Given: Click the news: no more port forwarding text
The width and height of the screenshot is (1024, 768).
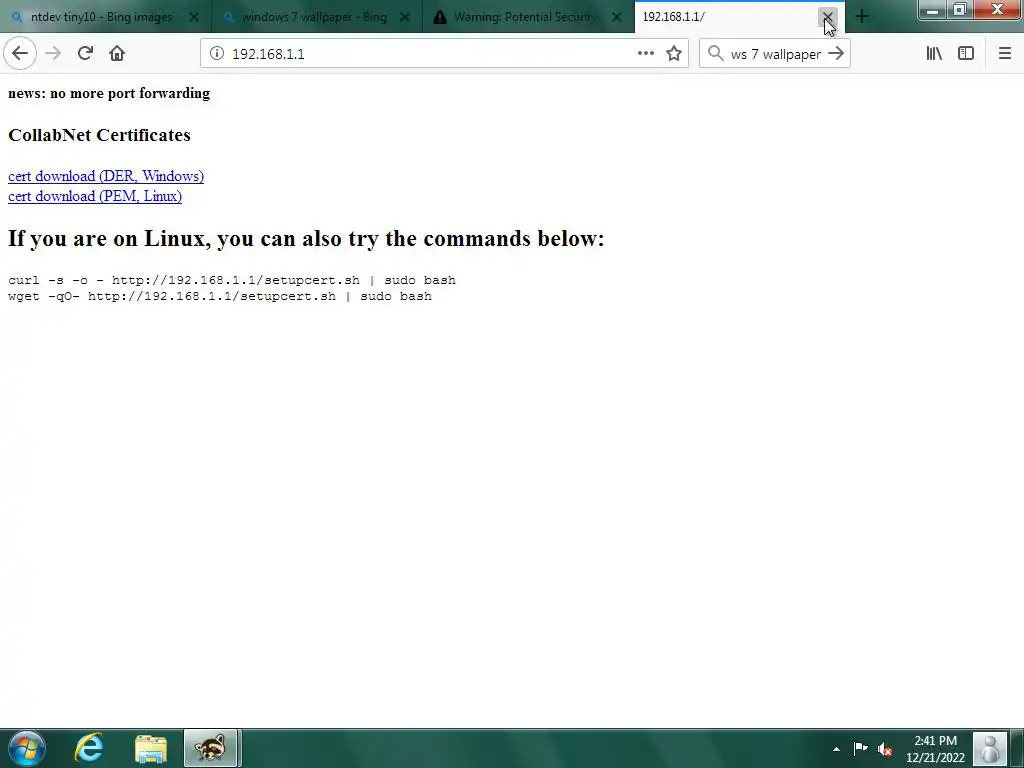Looking at the screenshot, I should 109,93.
